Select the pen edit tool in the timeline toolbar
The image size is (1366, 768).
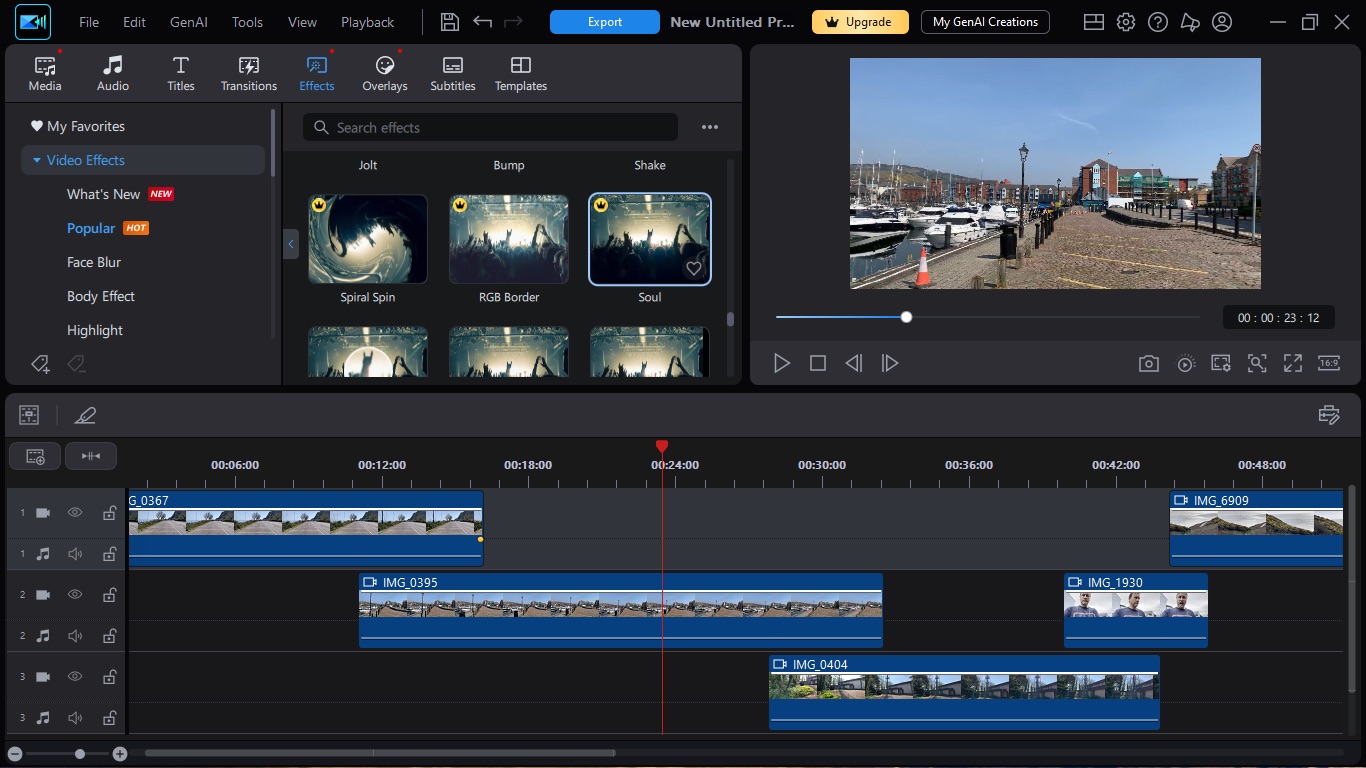tap(85, 415)
